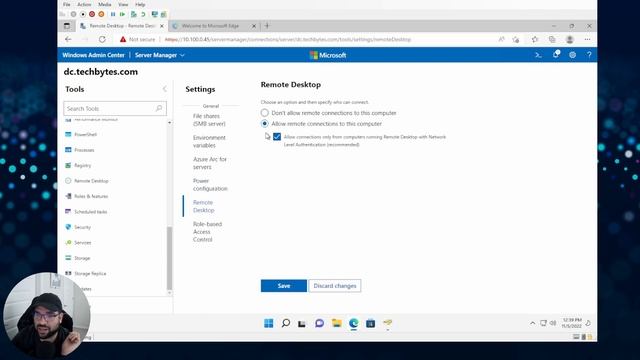Open the settings gear in header
Image resolution: width=640 pixels, height=360 pixels.
point(573,55)
